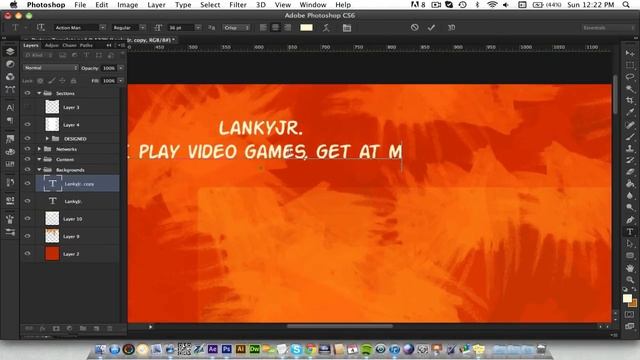
Task: Open the Type menu
Action: (x=183, y=5)
